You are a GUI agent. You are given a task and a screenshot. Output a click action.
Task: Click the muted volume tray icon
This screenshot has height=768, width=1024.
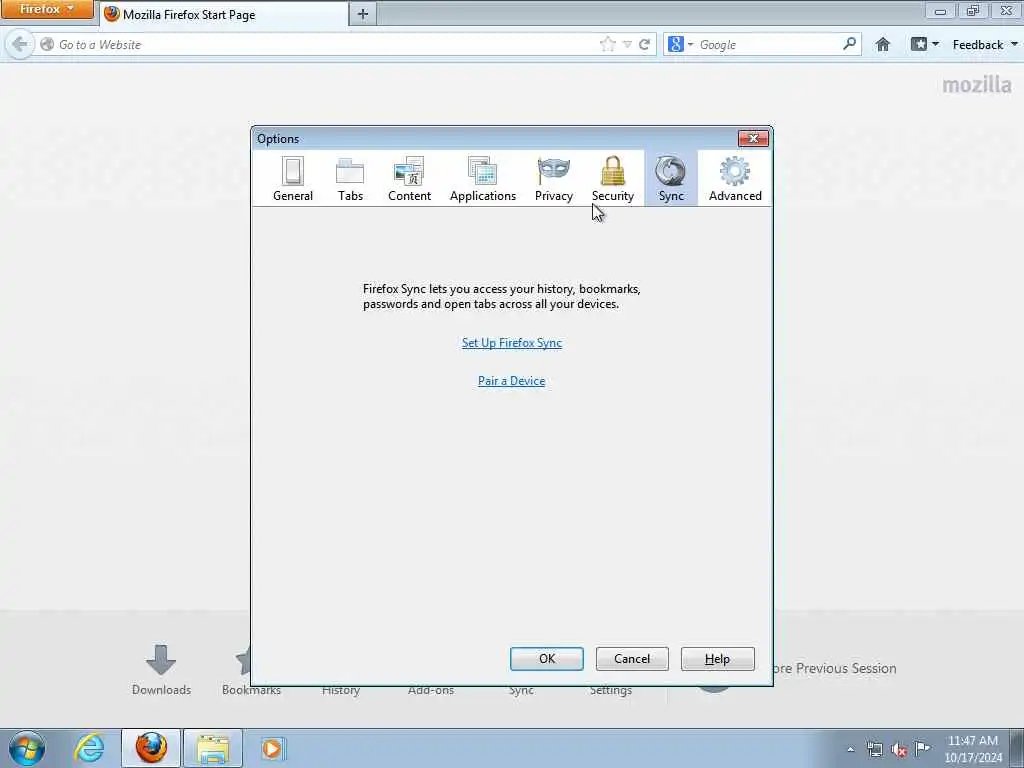point(899,750)
